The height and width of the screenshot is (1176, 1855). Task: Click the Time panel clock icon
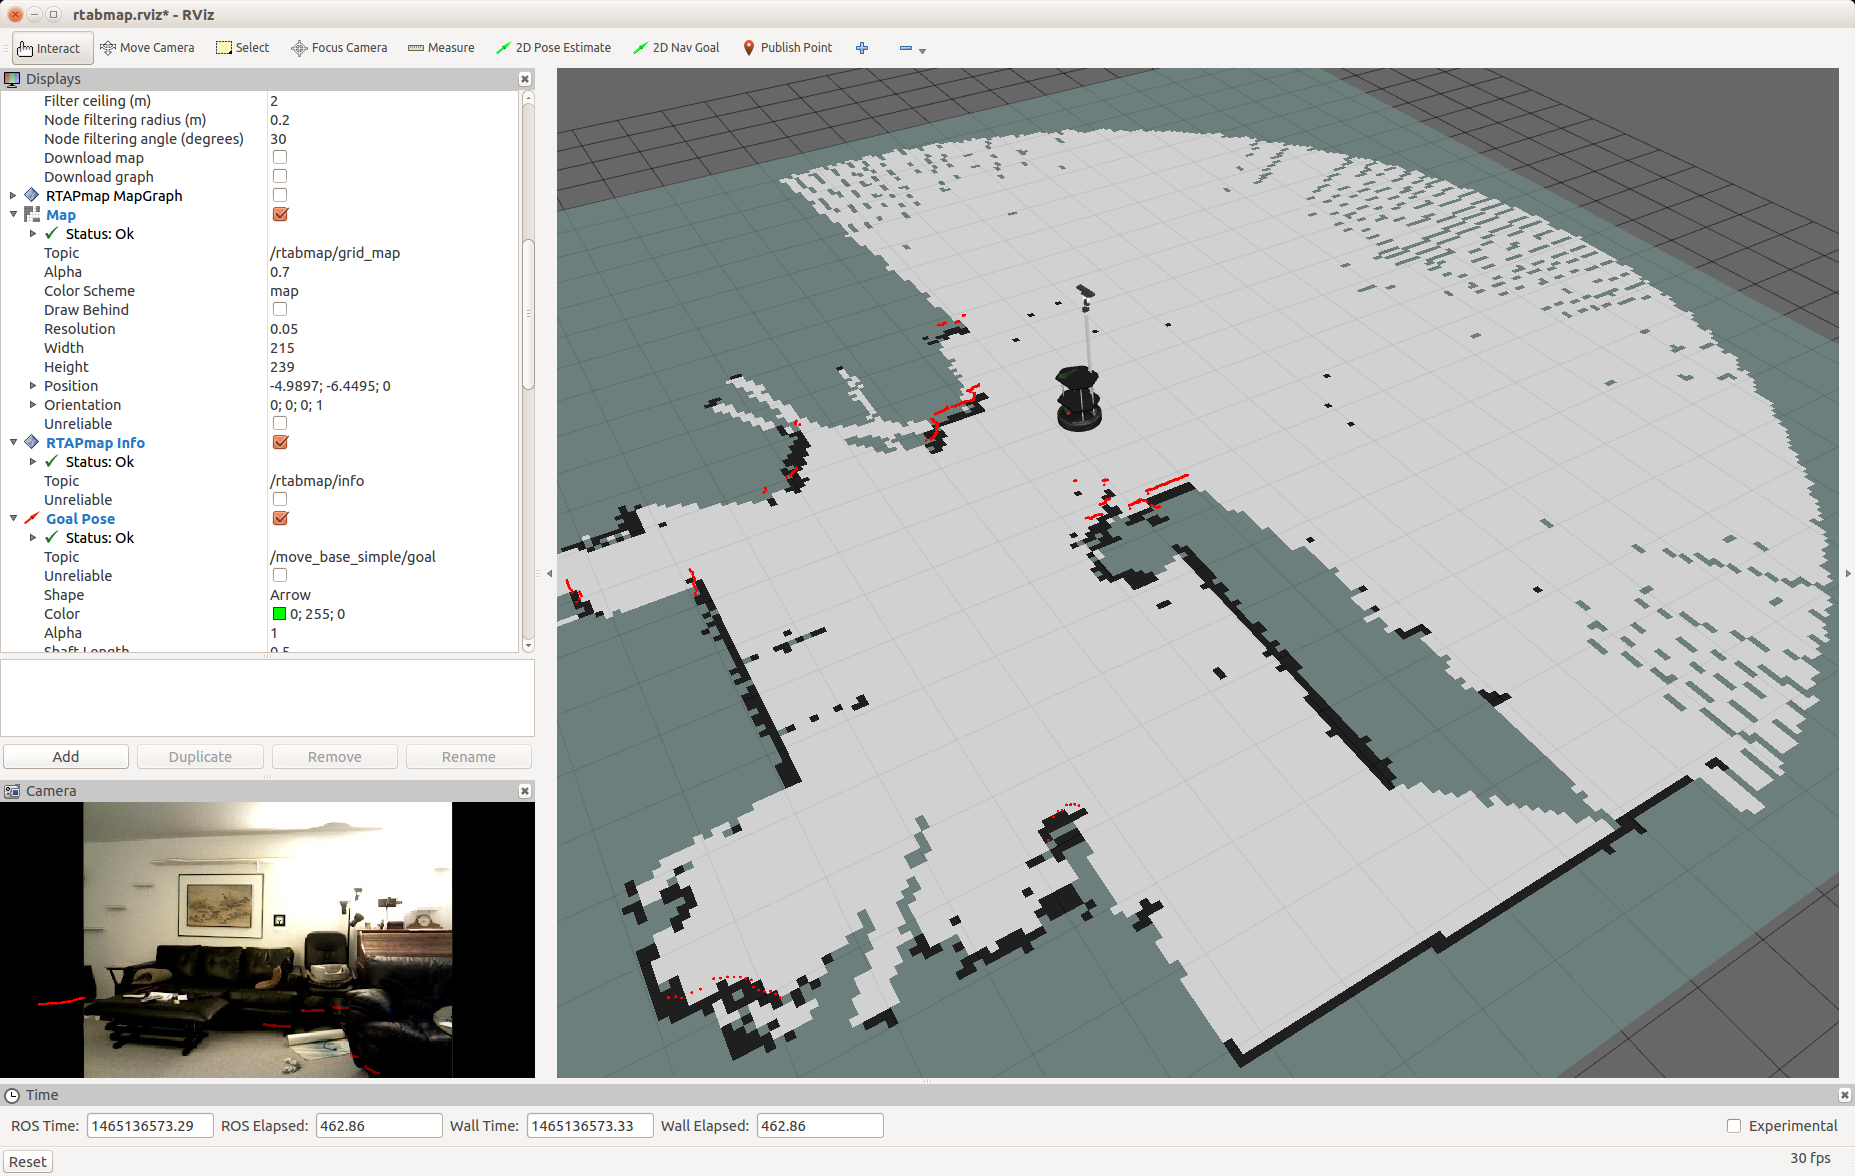coord(12,1095)
